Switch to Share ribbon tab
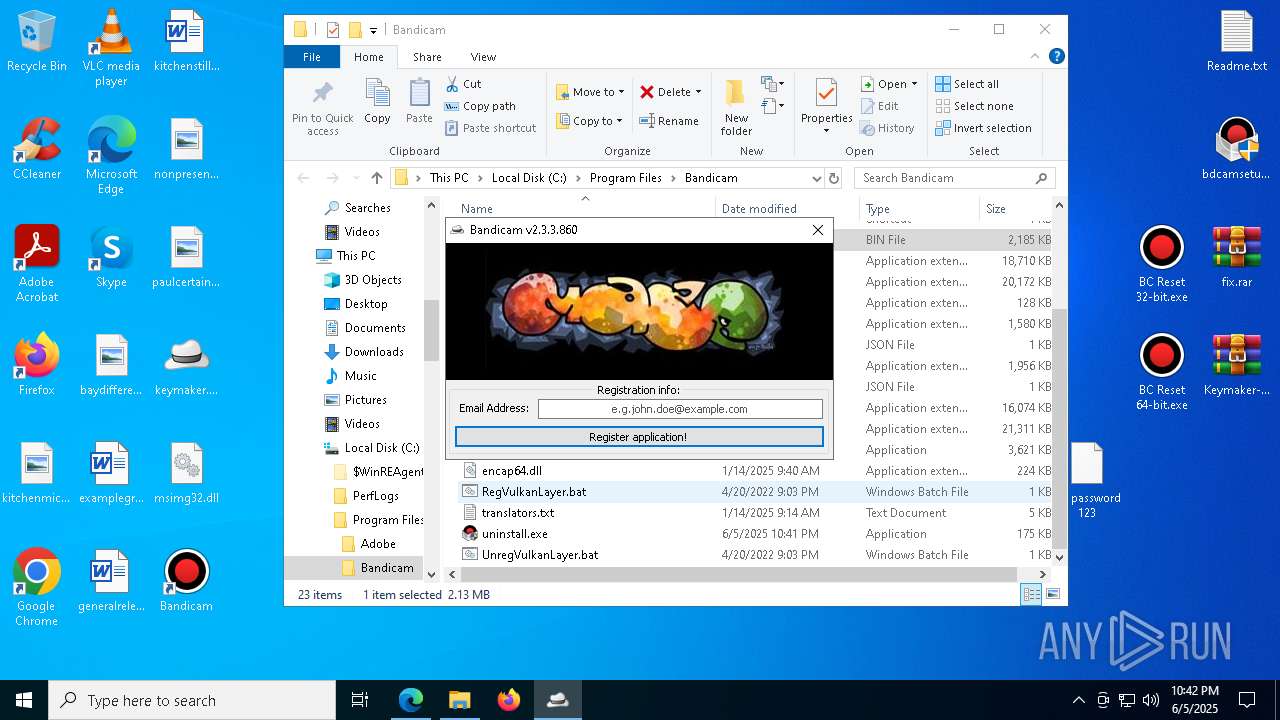This screenshot has width=1280, height=720. 427,57
